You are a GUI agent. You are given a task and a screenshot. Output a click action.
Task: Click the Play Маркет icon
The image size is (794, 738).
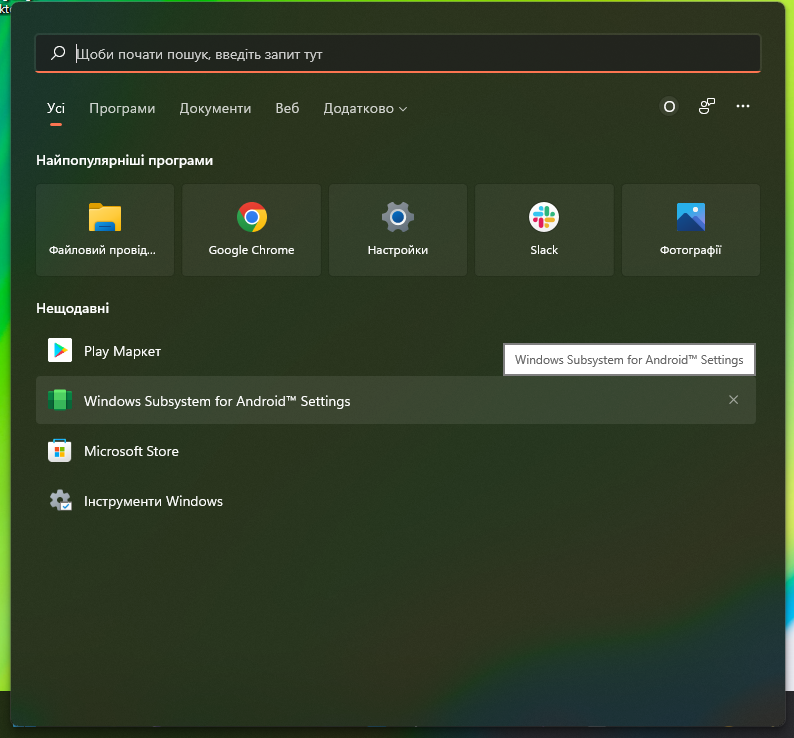pyautogui.click(x=60, y=350)
